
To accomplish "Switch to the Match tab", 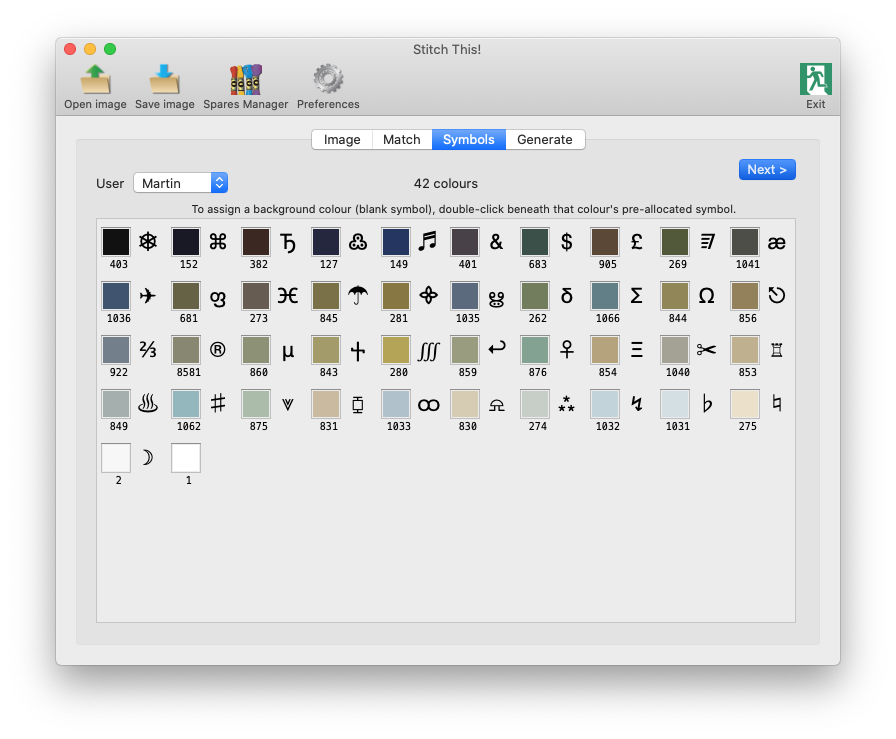I will point(402,140).
